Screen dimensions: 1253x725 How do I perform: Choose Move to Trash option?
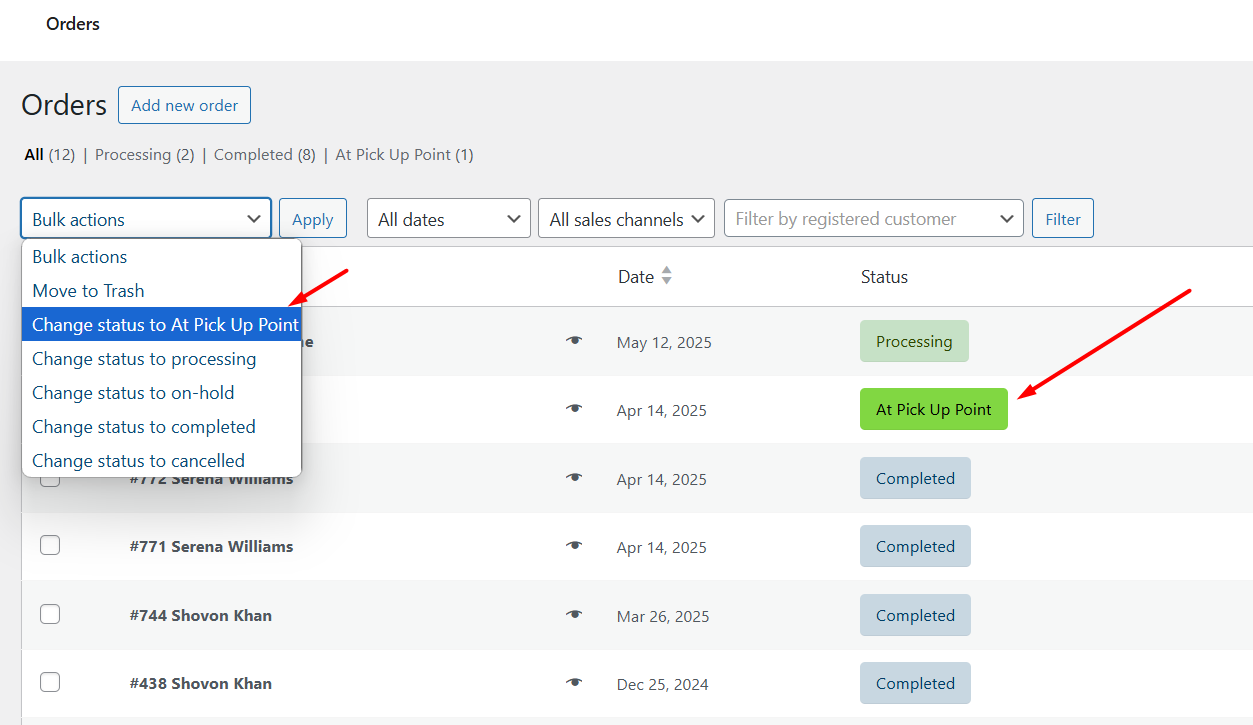[x=161, y=291]
